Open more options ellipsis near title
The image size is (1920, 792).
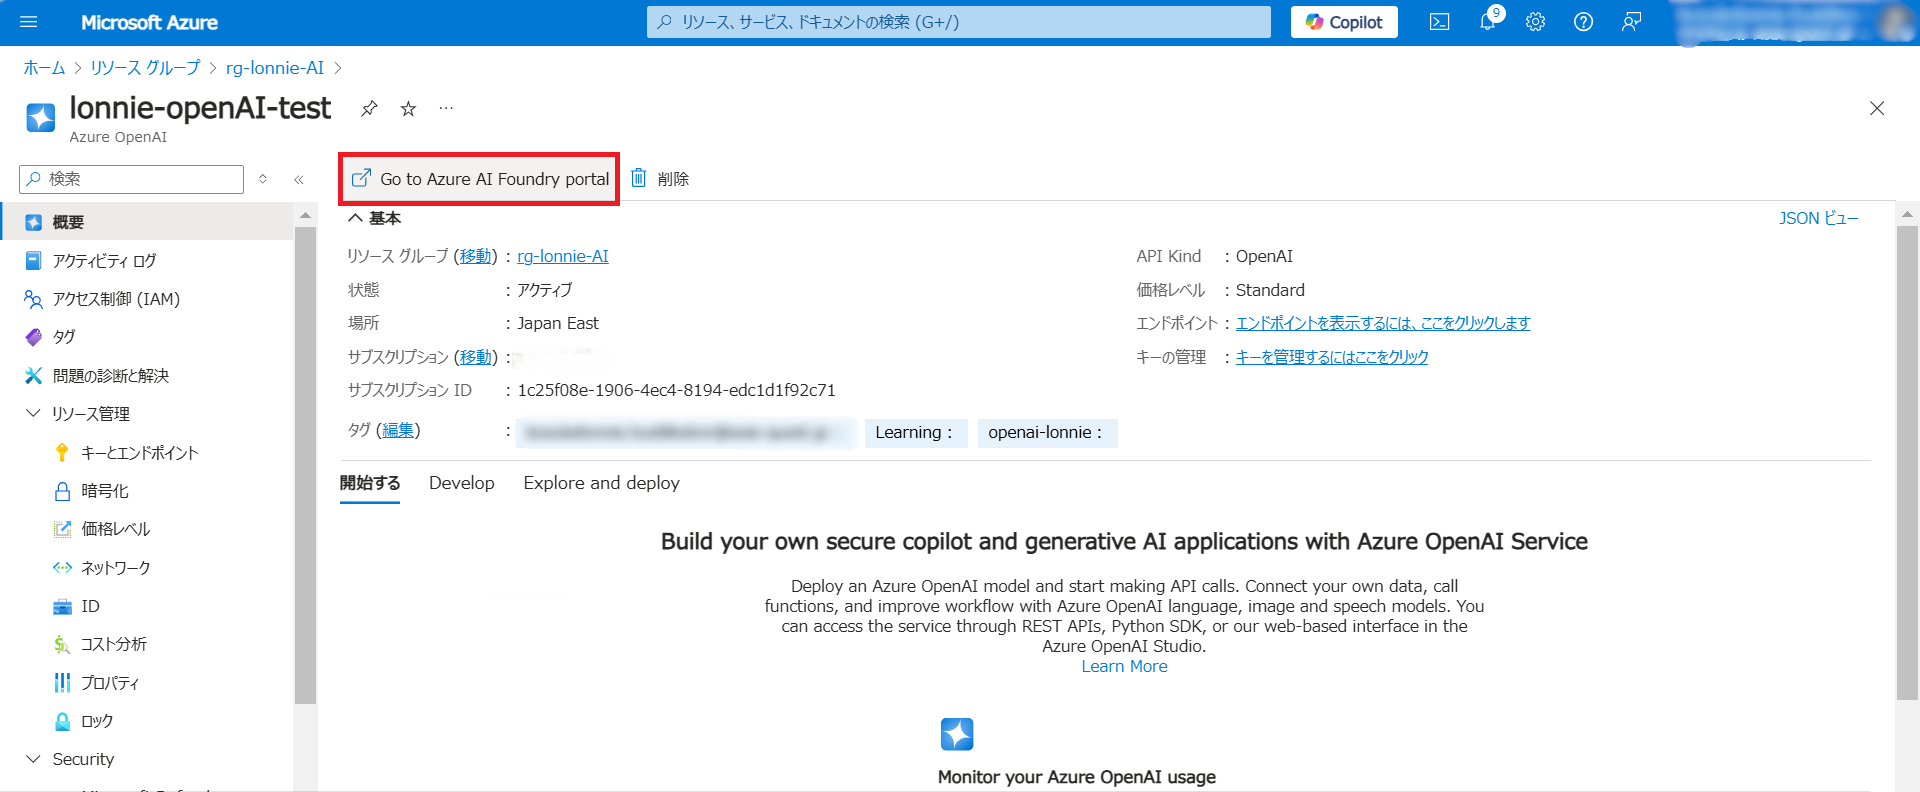[446, 108]
